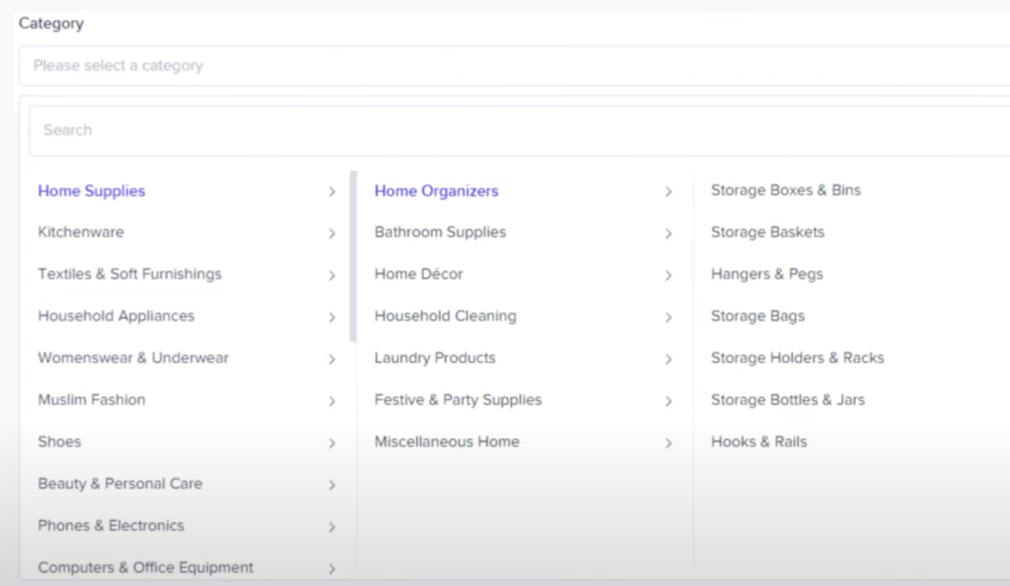
Task: Click the first column's vertical scrollbar
Action: pos(353,256)
